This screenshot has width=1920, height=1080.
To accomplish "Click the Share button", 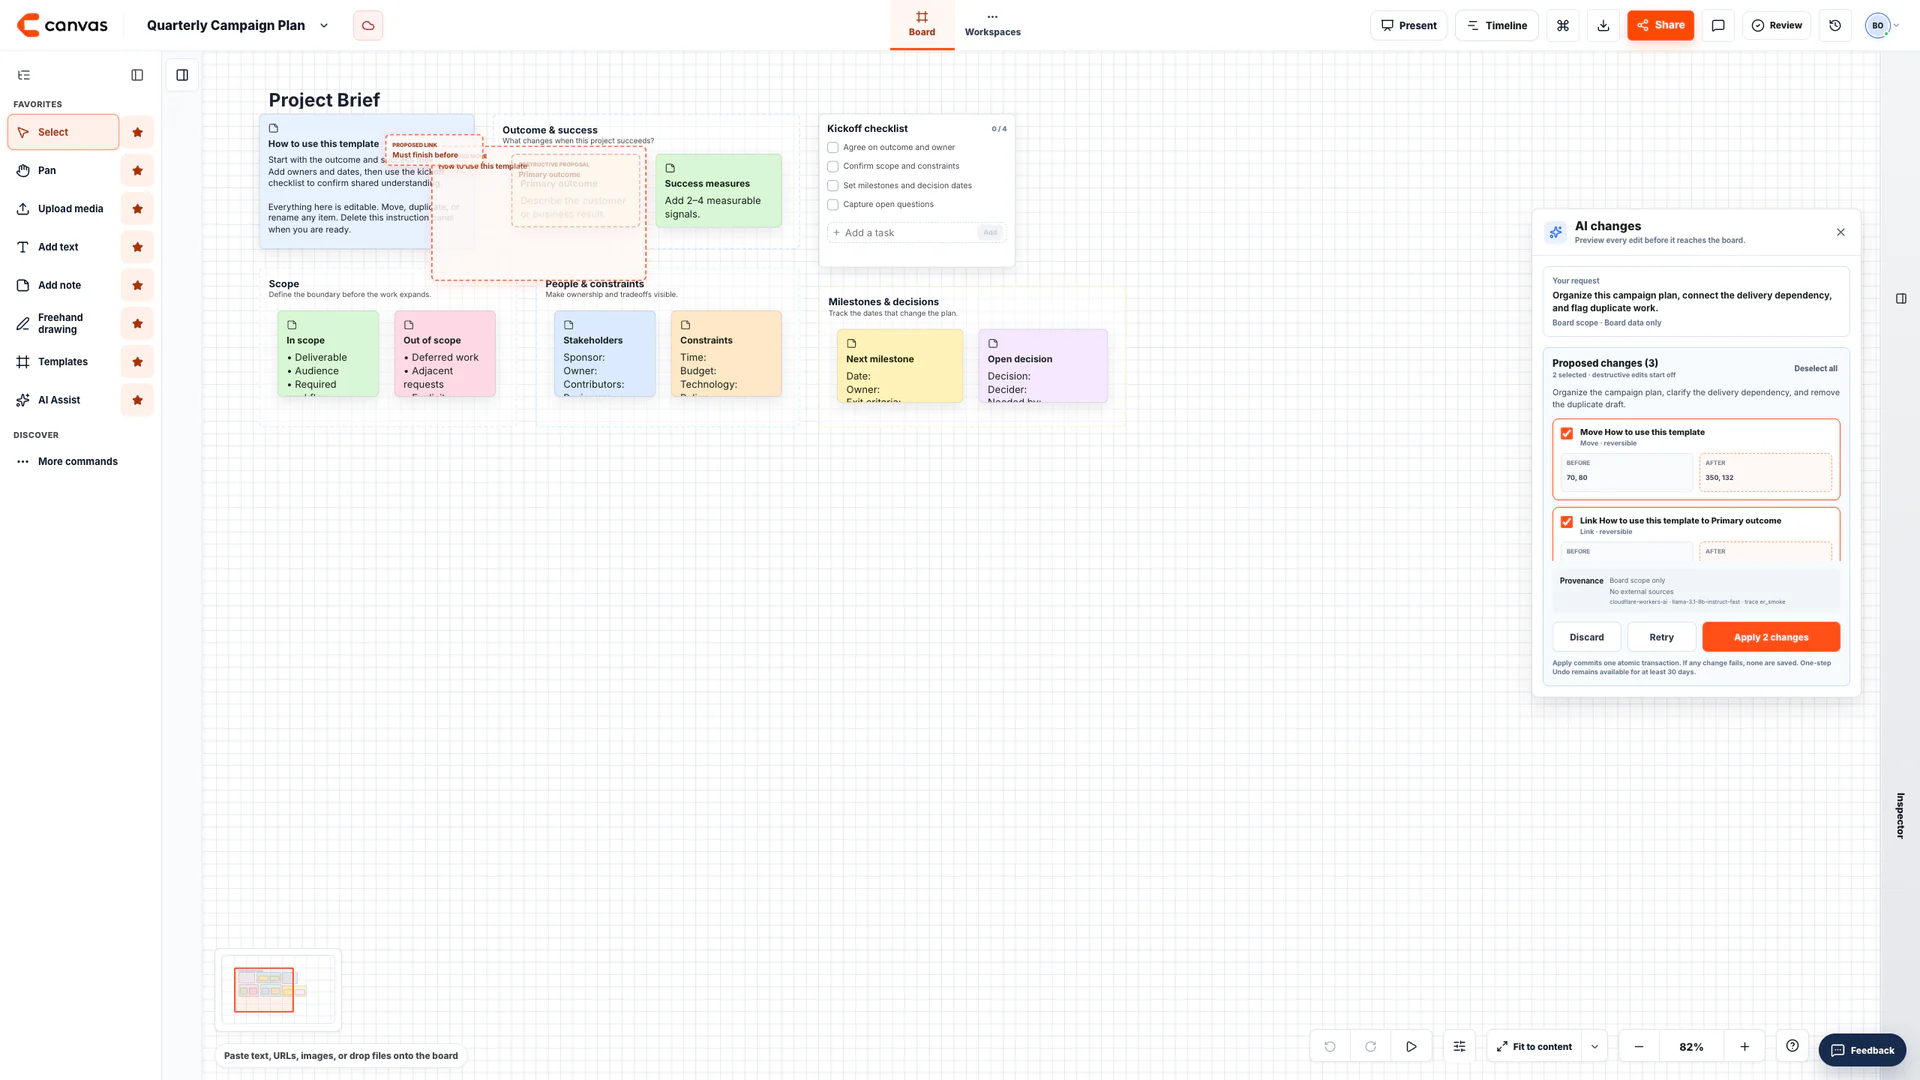I will click(1660, 25).
